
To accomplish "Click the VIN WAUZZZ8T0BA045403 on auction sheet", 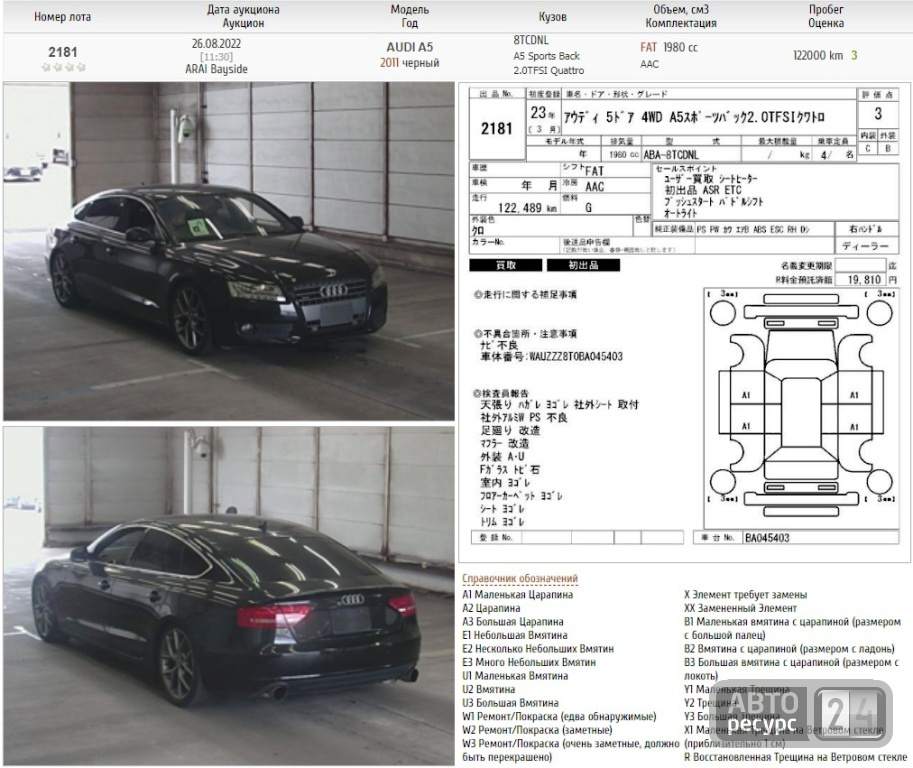I will 575,356.
